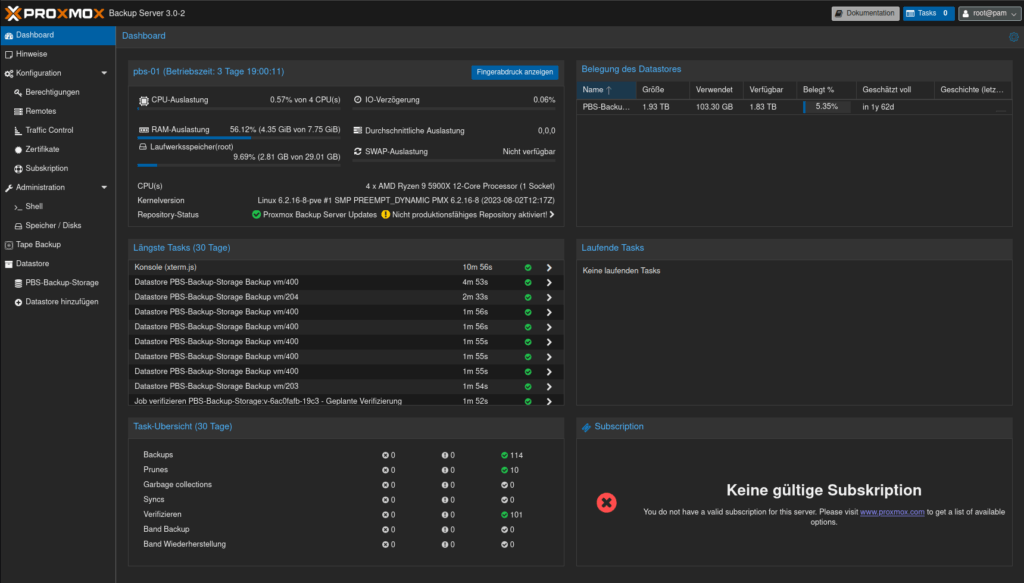Click Backups warning count icon

[x=445, y=455]
